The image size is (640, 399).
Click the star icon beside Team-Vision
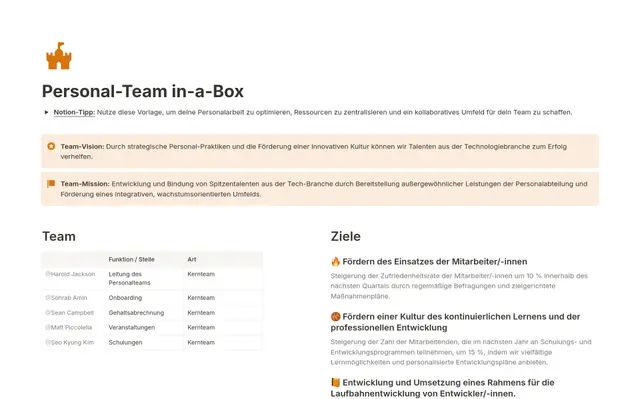(x=51, y=146)
